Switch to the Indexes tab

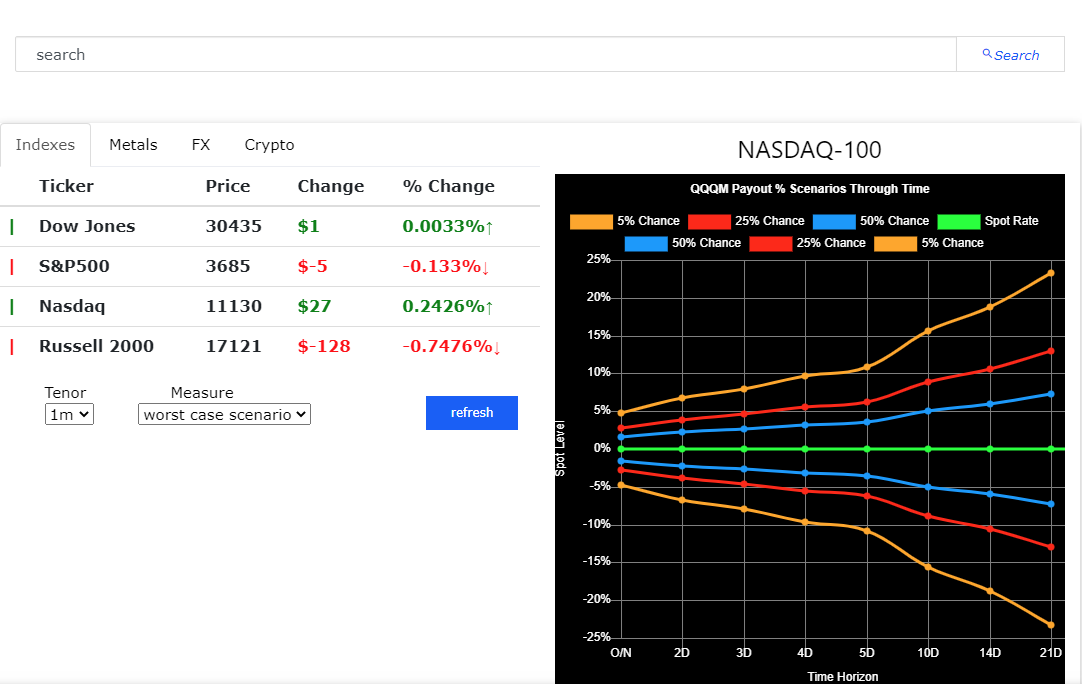pos(46,145)
